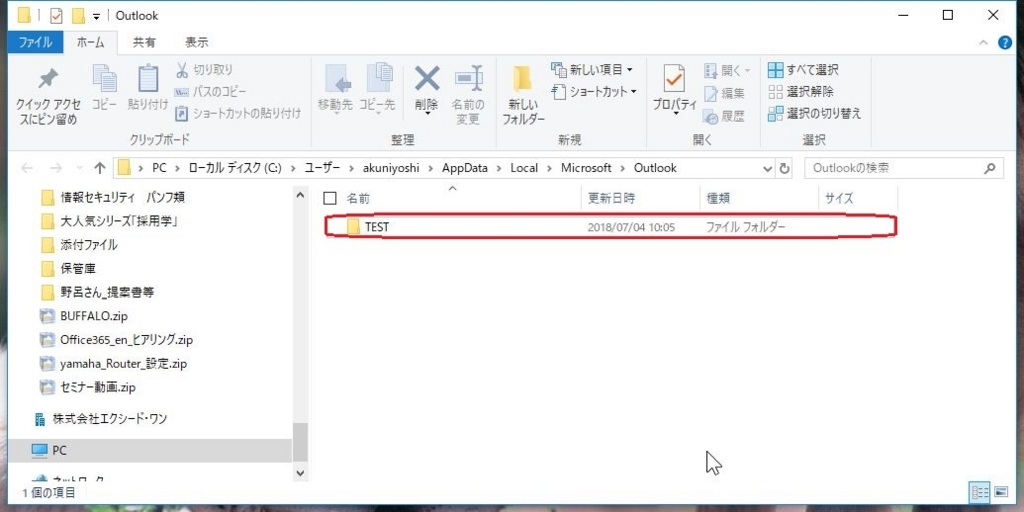Create a New folder (新しいフォルダー)
Viewport: 1024px width, 512px height.
[522, 95]
